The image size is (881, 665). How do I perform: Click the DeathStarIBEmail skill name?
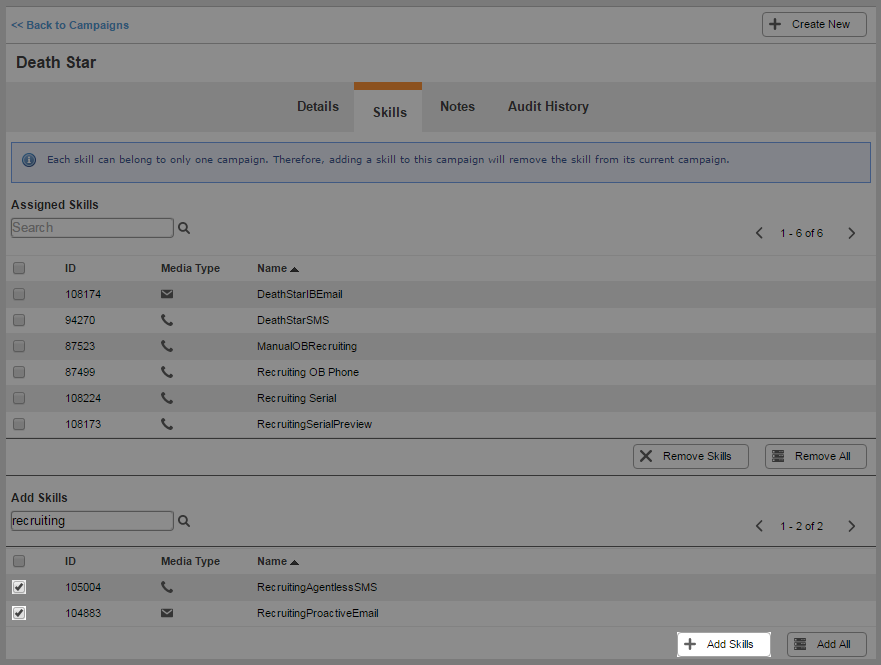(x=300, y=294)
